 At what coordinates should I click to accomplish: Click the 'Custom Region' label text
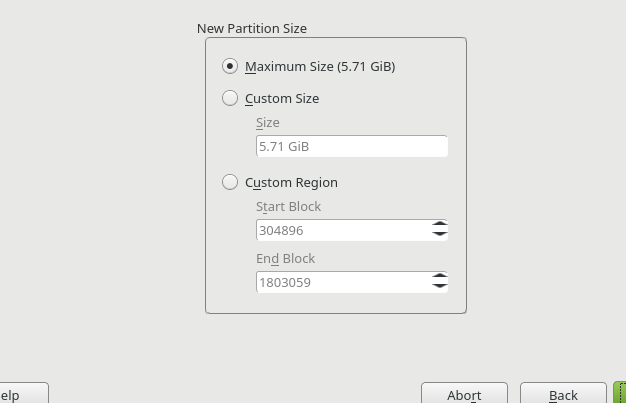[x=291, y=183]
